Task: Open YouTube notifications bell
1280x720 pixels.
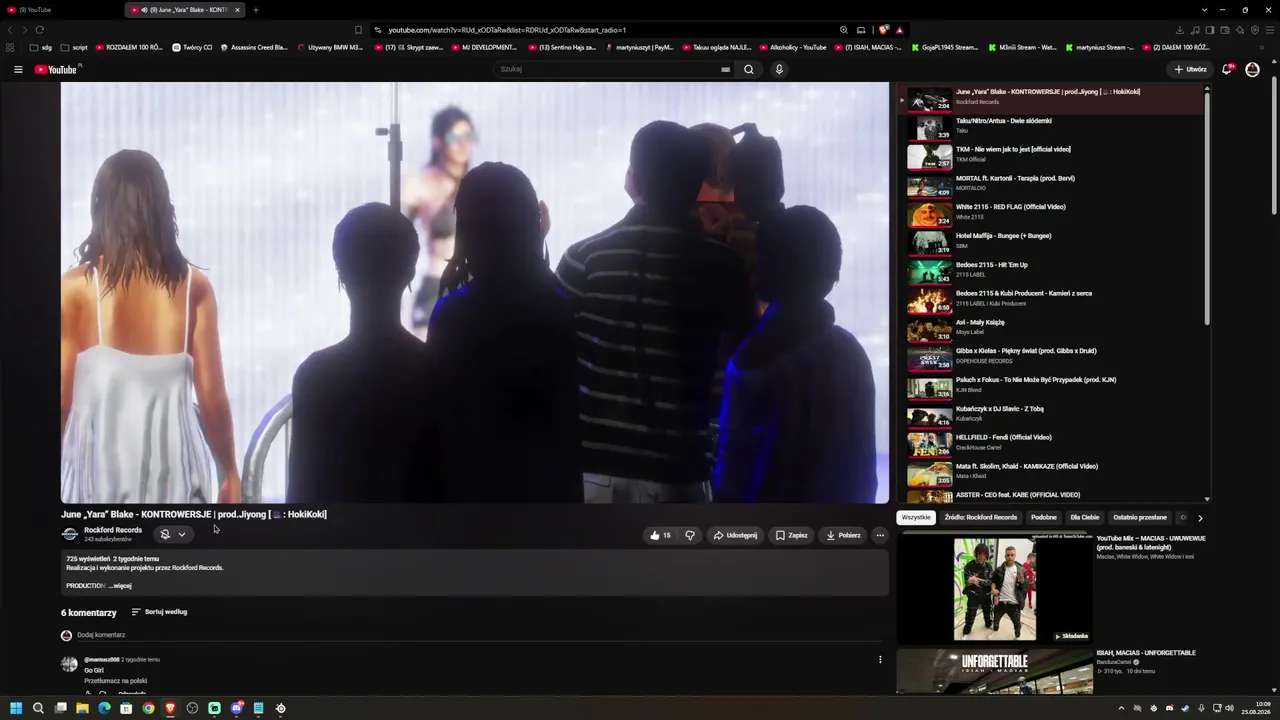Action: [x=1227, y=69]
